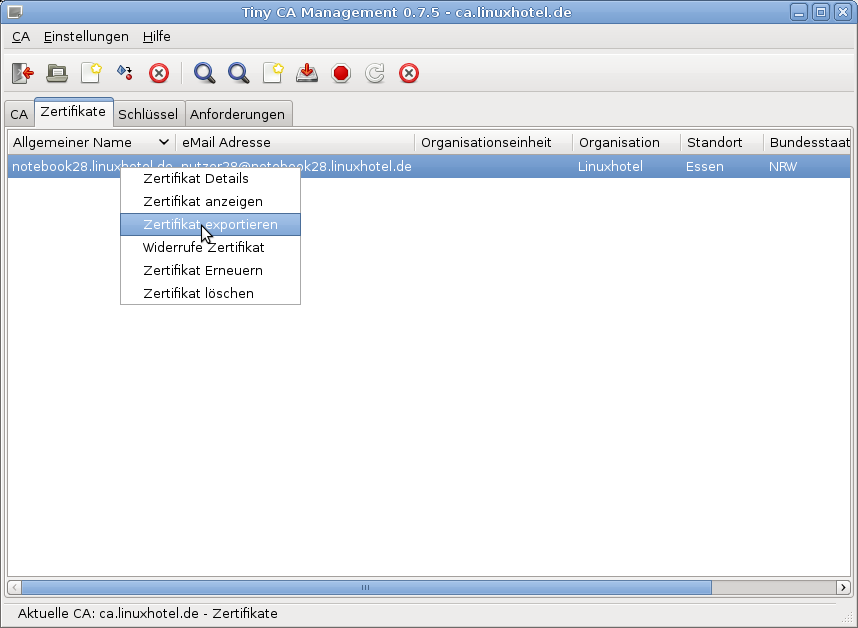Click the exit door icon in the toolbar
This screenshot has width=858, height=628.
(x=22, y=73)
